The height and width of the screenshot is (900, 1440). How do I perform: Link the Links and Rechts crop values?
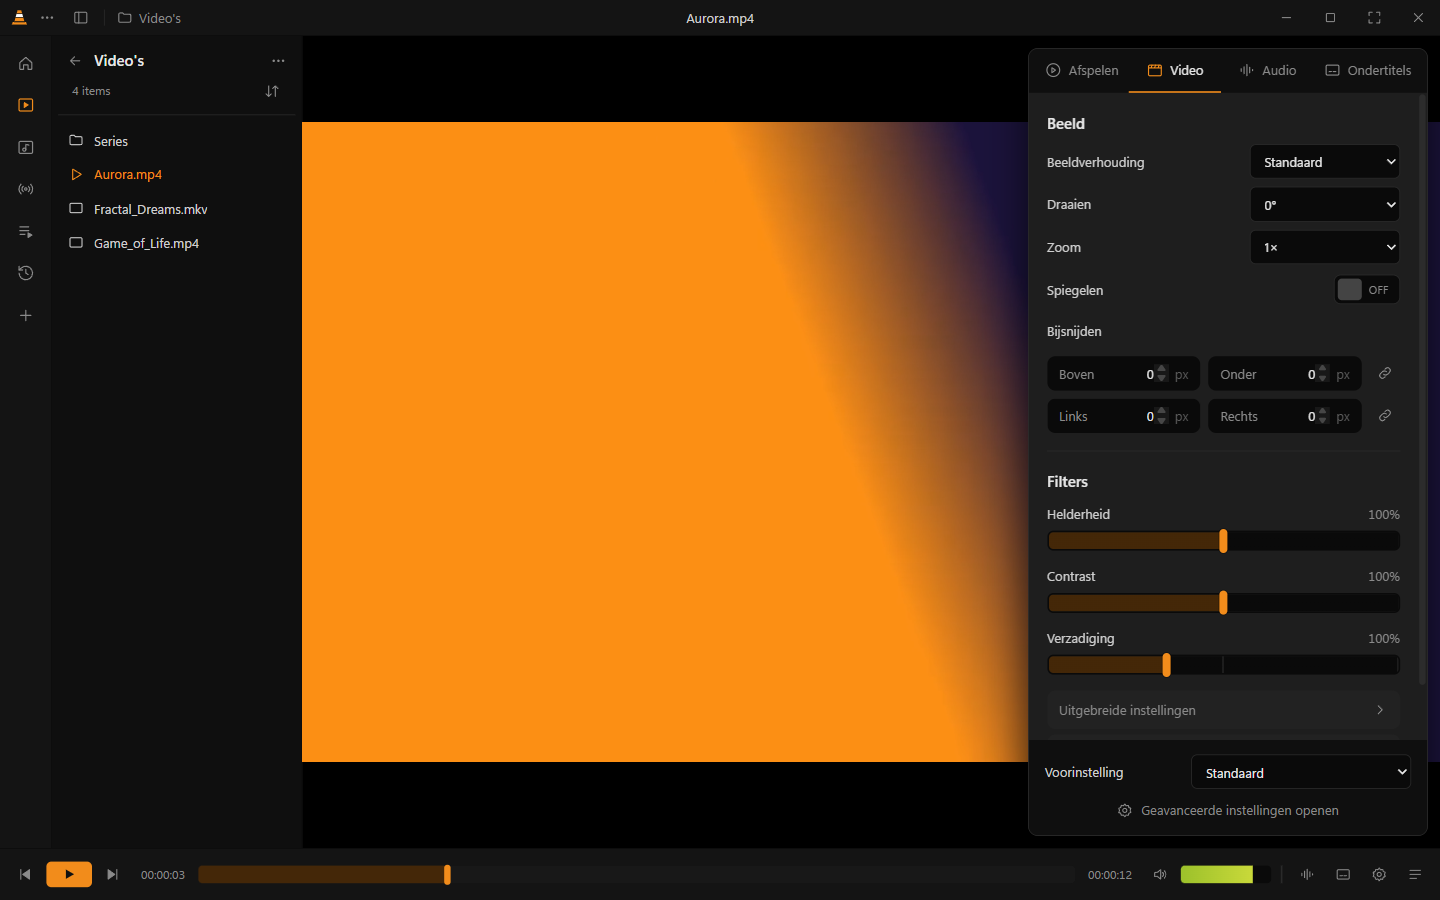(1385, 415)
